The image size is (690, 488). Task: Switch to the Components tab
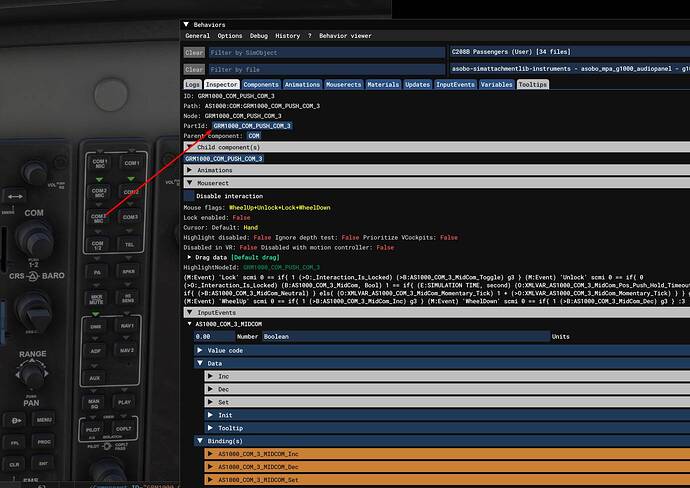[260, 85]
